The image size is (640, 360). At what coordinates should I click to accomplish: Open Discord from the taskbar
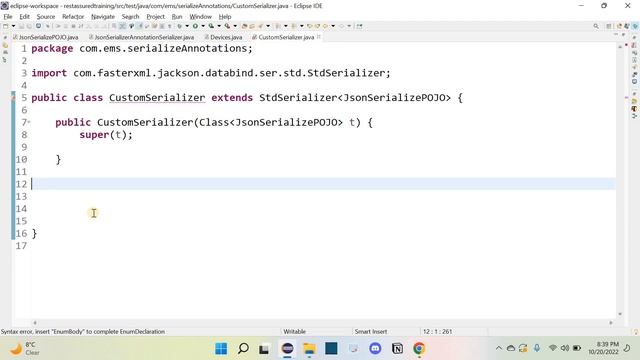[375, 349]
